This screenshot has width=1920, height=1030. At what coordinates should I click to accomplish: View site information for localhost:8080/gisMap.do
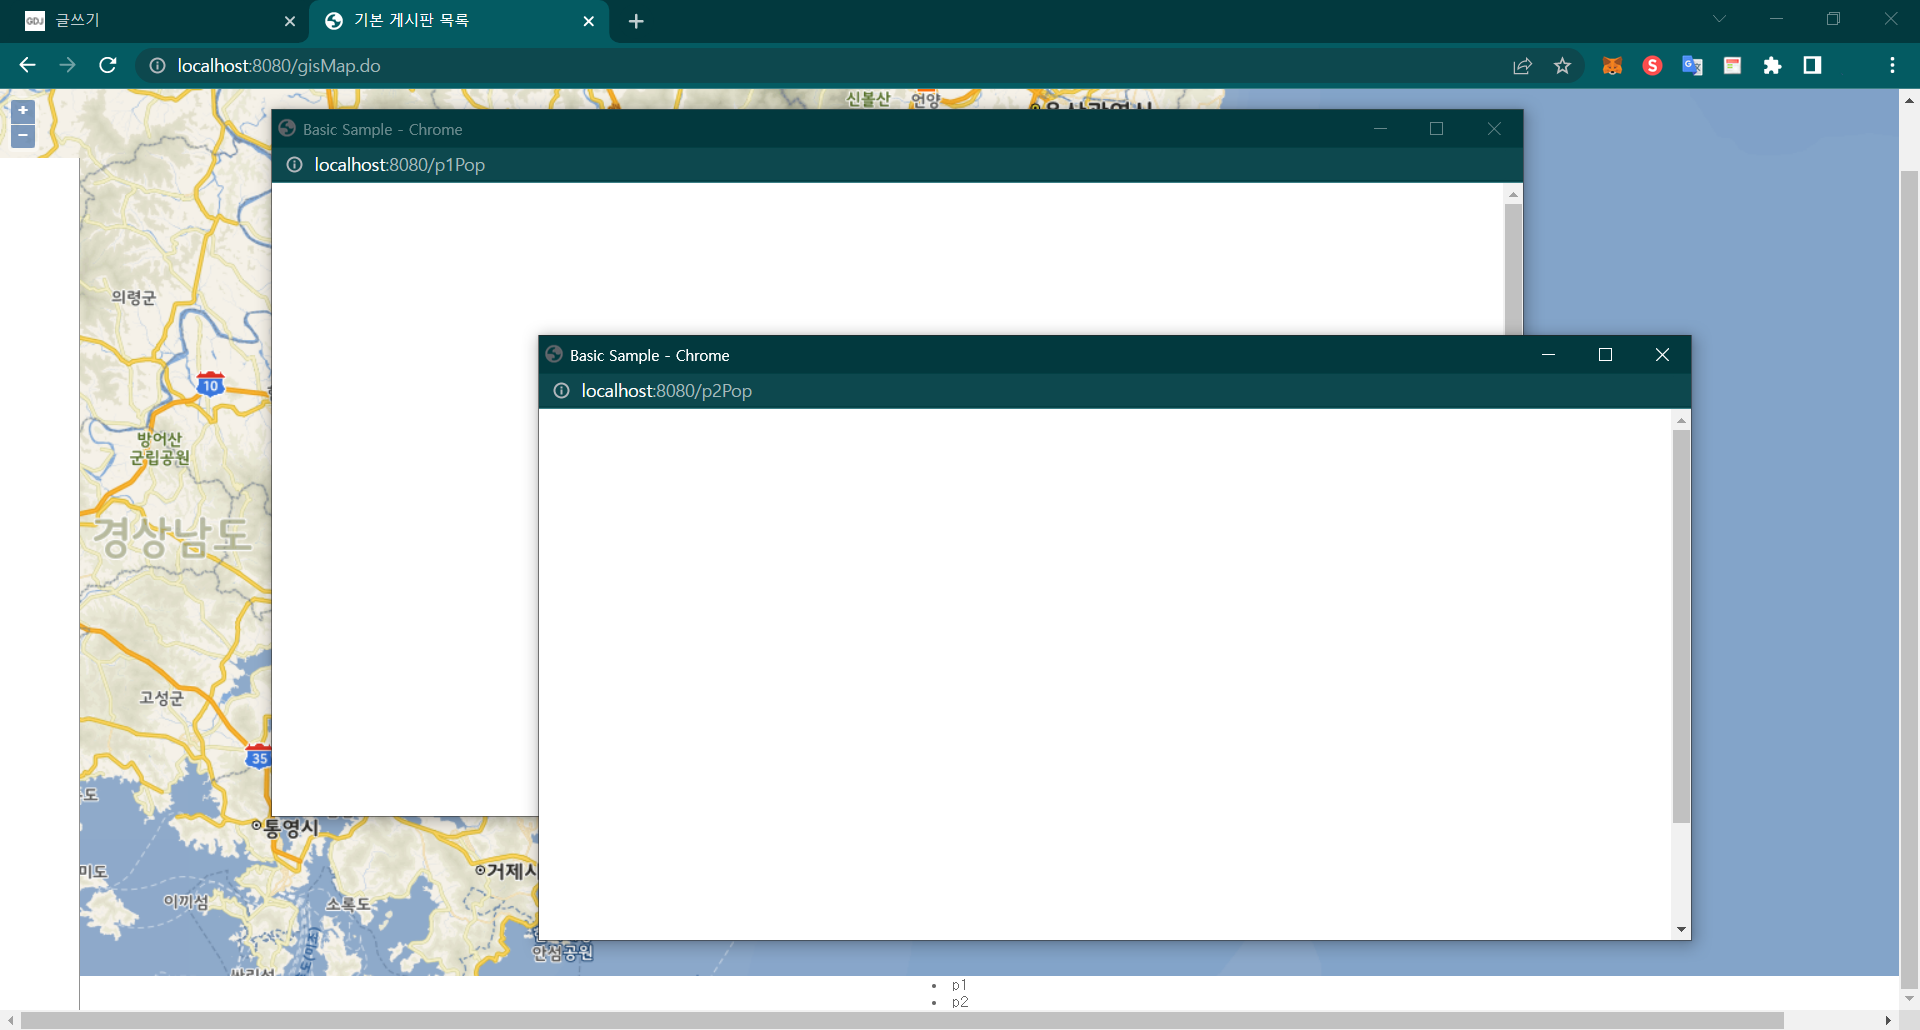click(x=157, y=66)
